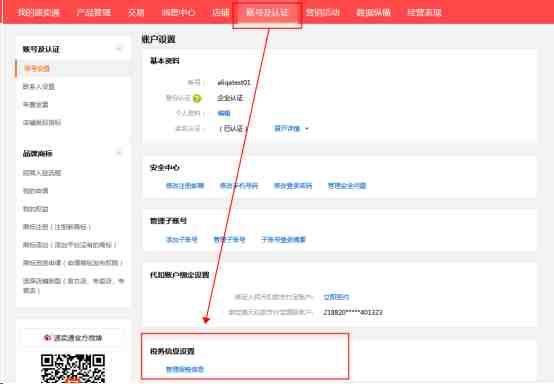Open the last two-line item under 品牌商标
Viewport: 554px width, 384px height.
pos(73,285)
